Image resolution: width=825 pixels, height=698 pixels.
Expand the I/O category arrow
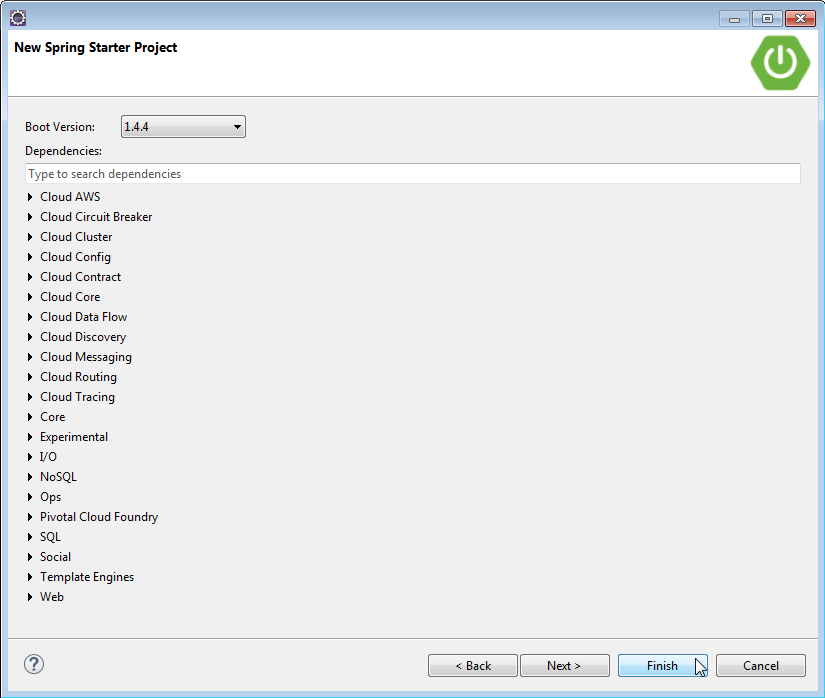click(30, 457)
